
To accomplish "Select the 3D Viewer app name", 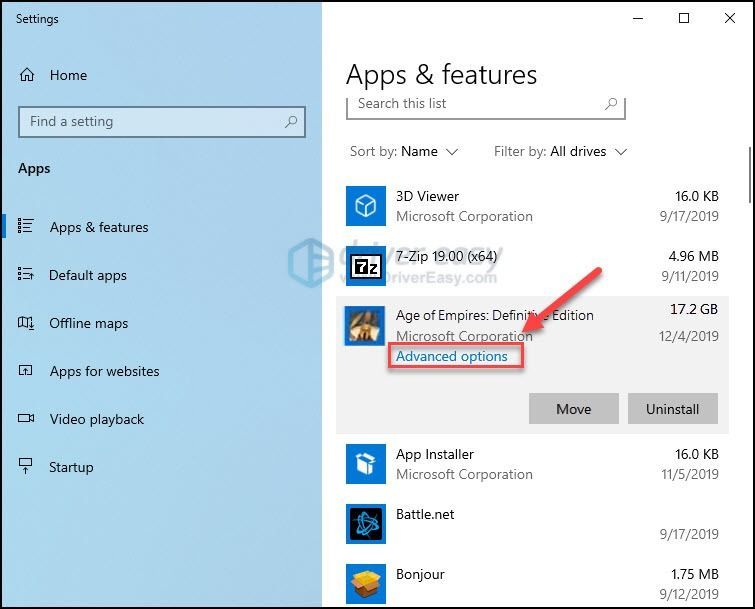I will [x=427, y=196].
